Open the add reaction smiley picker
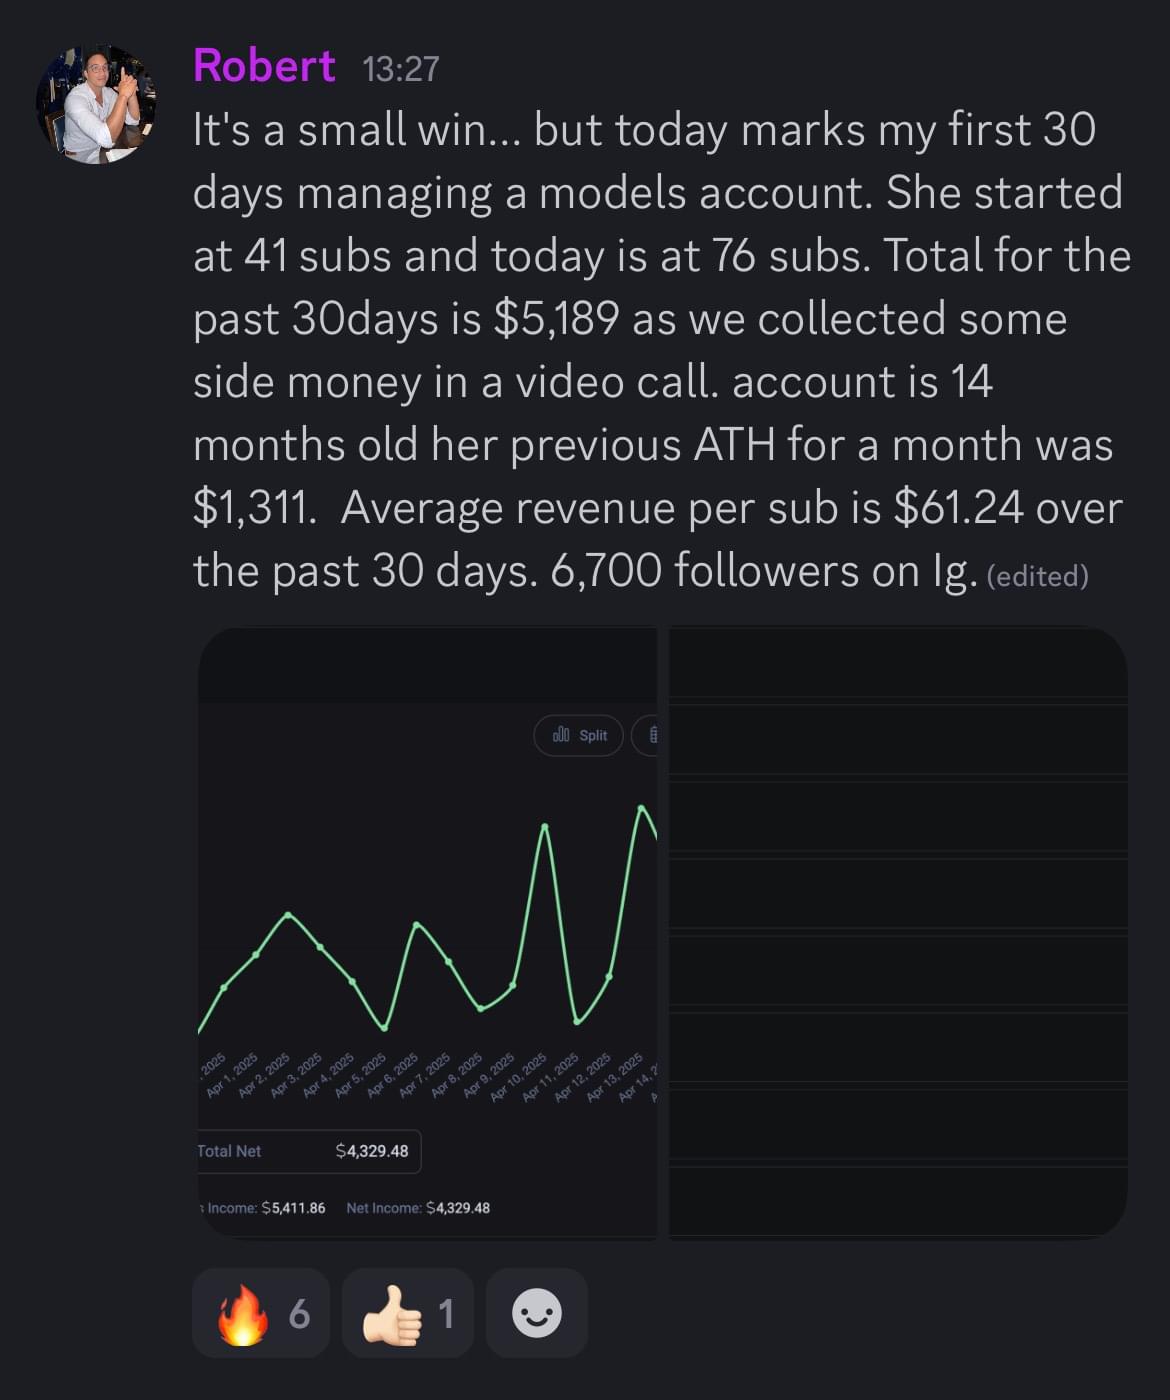The image size is (1170, 1400). click(x=537, y=1313)
